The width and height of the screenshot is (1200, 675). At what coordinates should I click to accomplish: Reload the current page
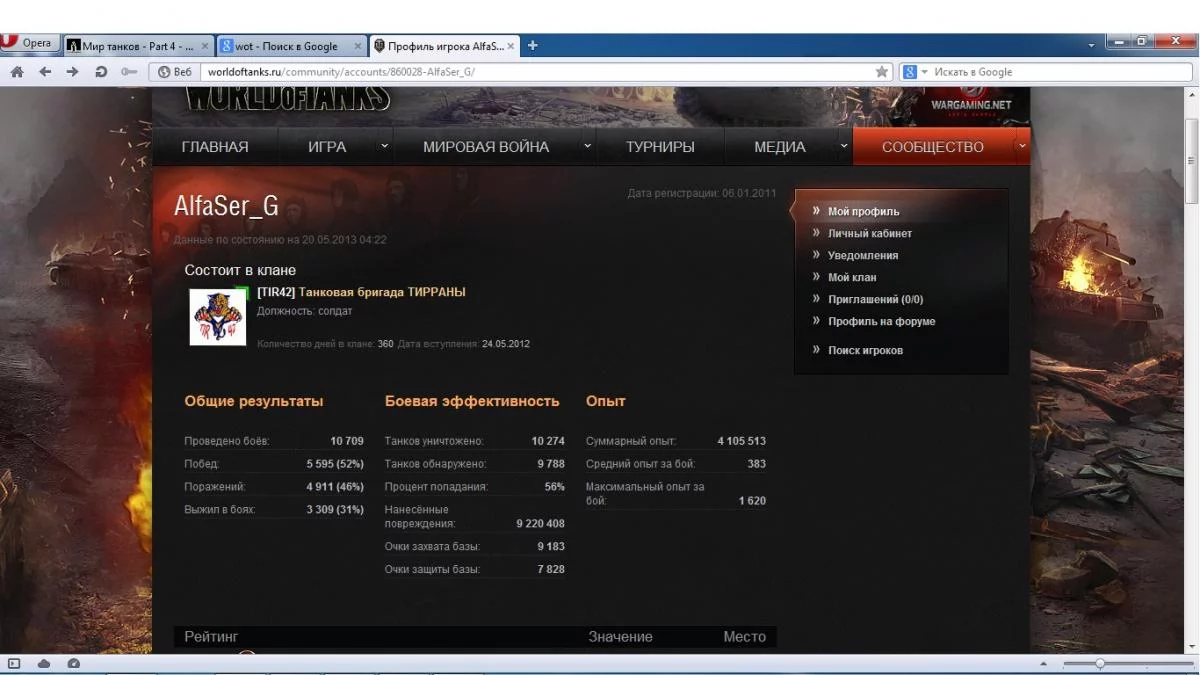pyautogui.click(x=100, y=72)
